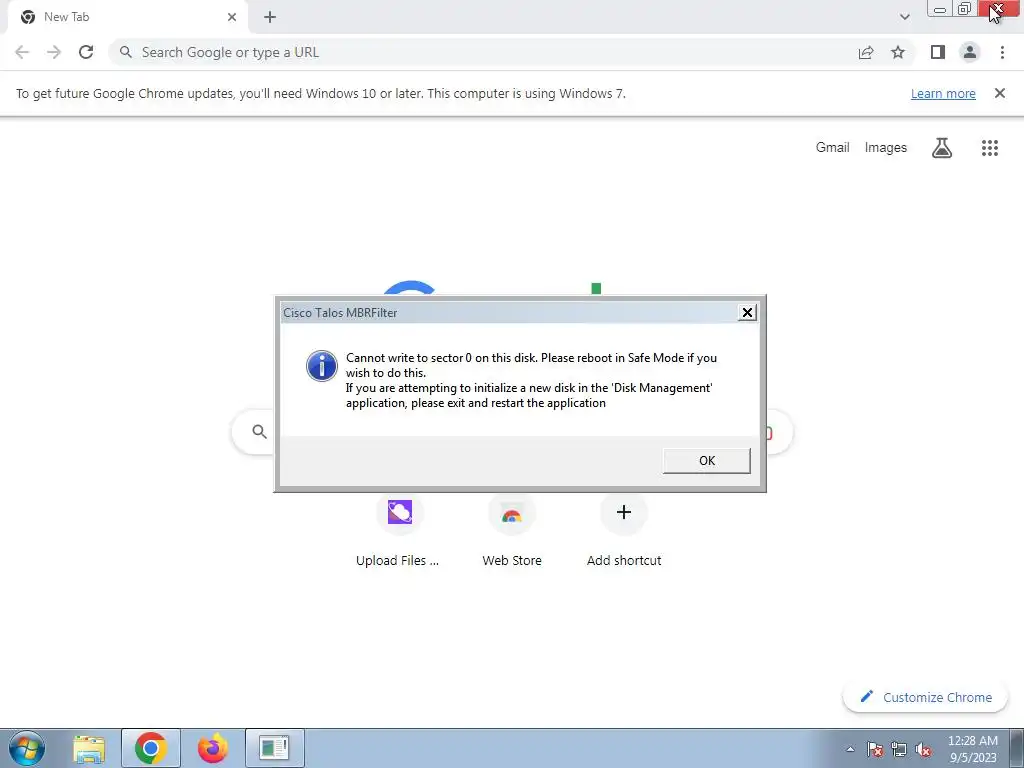The image size is (1024, 768).
Task: Expand the tab search chevron
Action: 904,18
